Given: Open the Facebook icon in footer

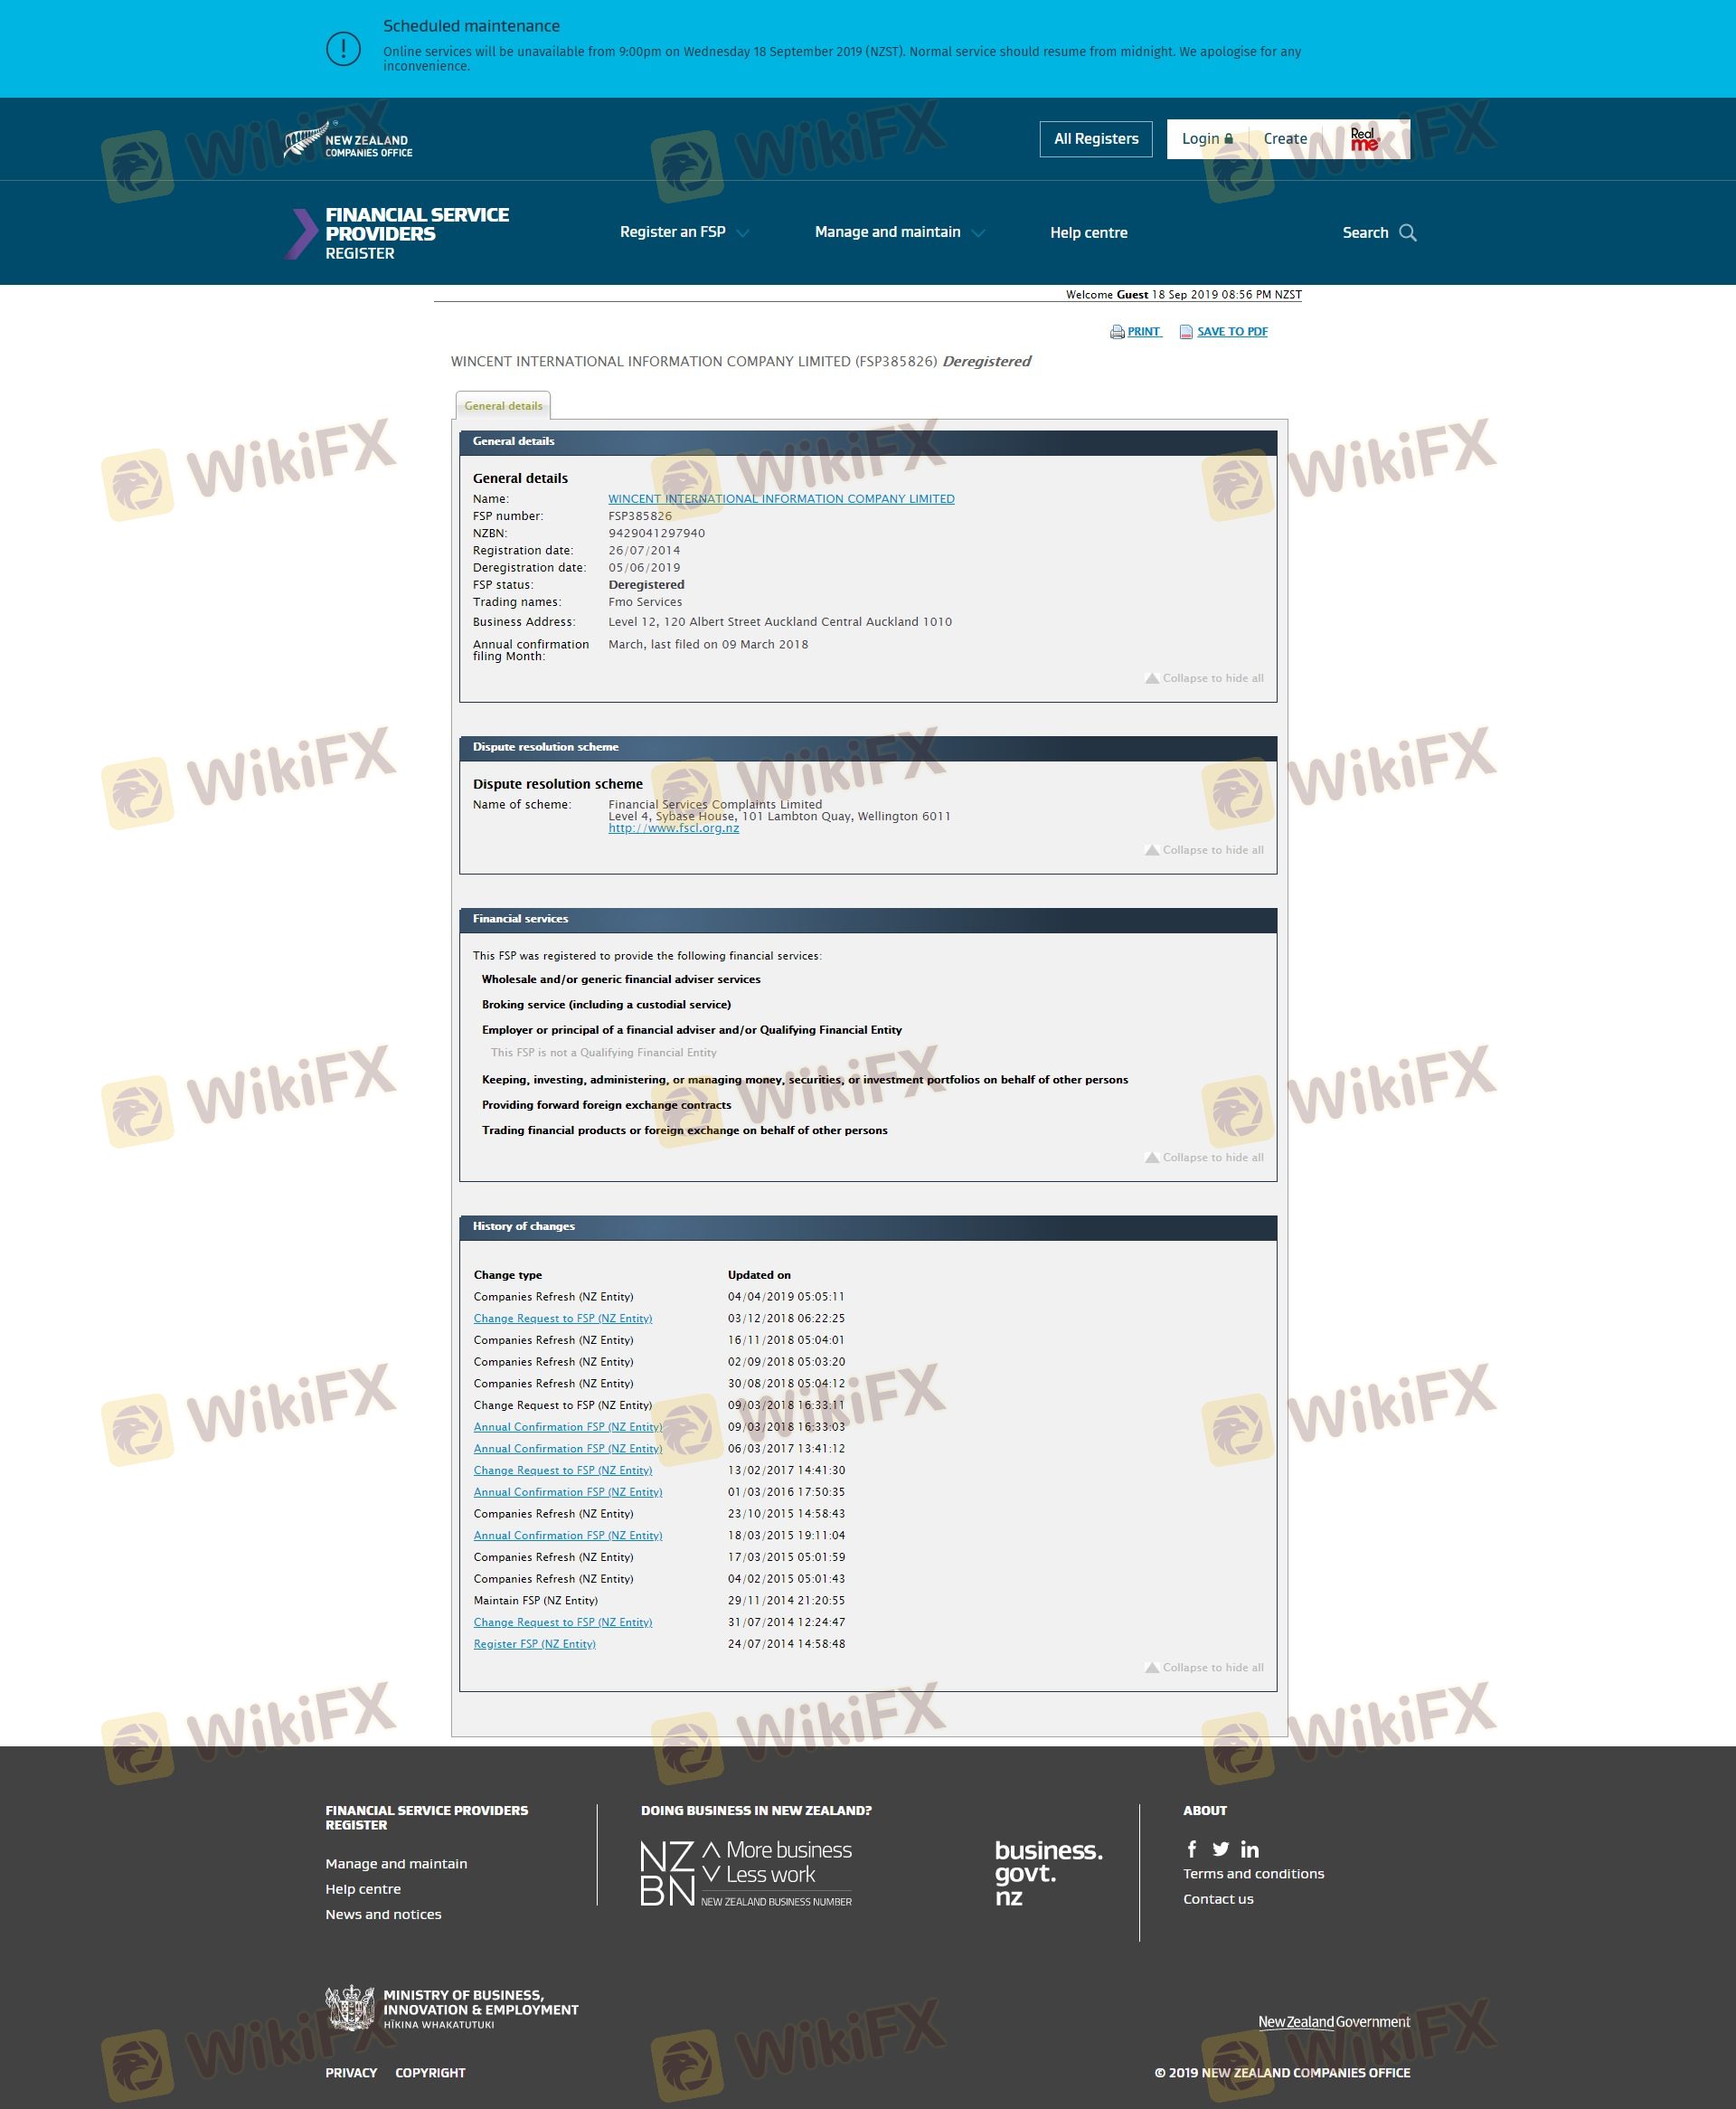Looking at the screenshot, I should tap(1191, 1849).
